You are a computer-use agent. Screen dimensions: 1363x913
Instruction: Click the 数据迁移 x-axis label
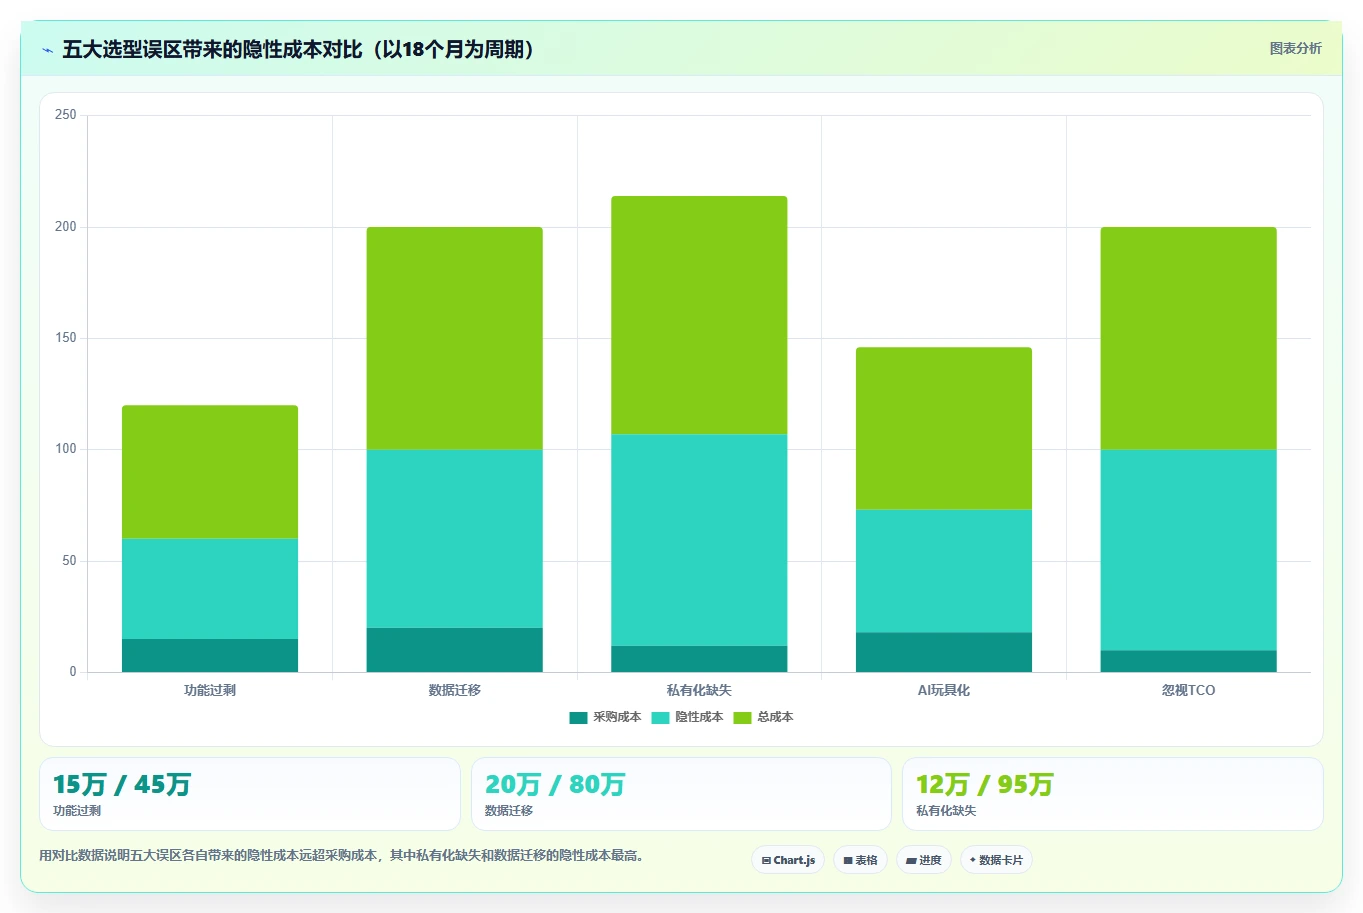click(x=455, y=690)
